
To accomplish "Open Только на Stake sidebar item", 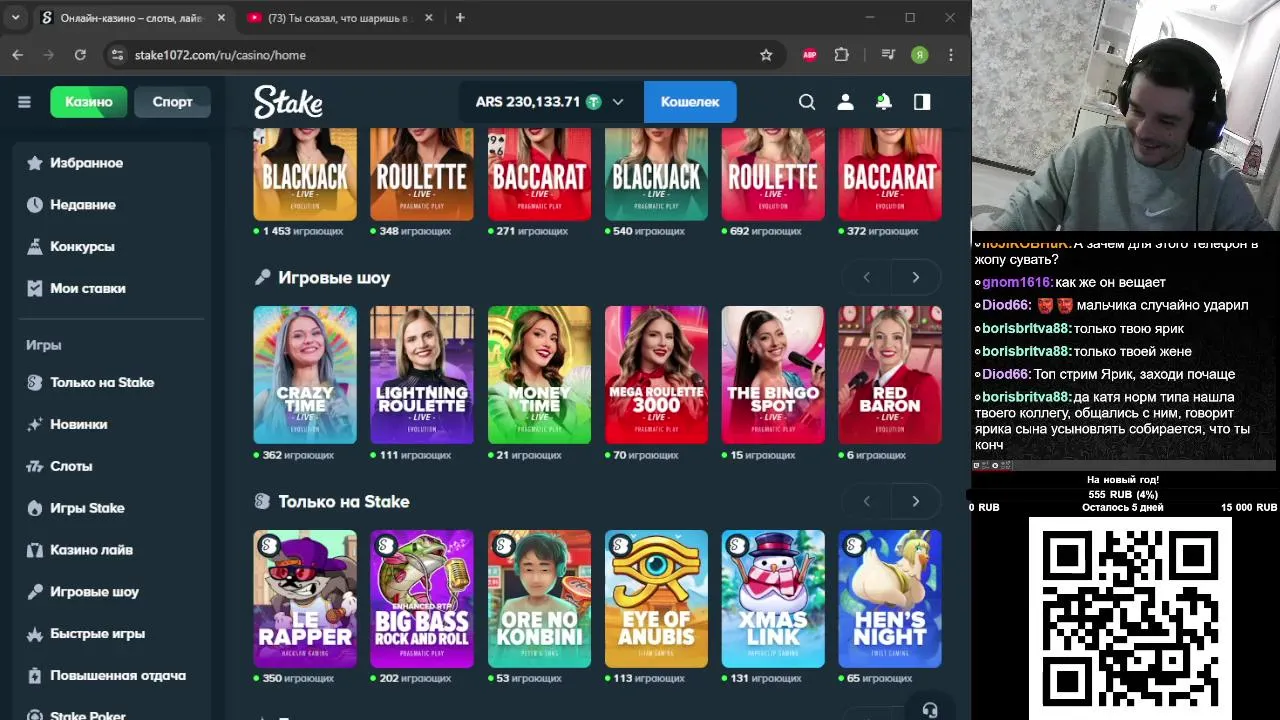I will tap(112, 382).
